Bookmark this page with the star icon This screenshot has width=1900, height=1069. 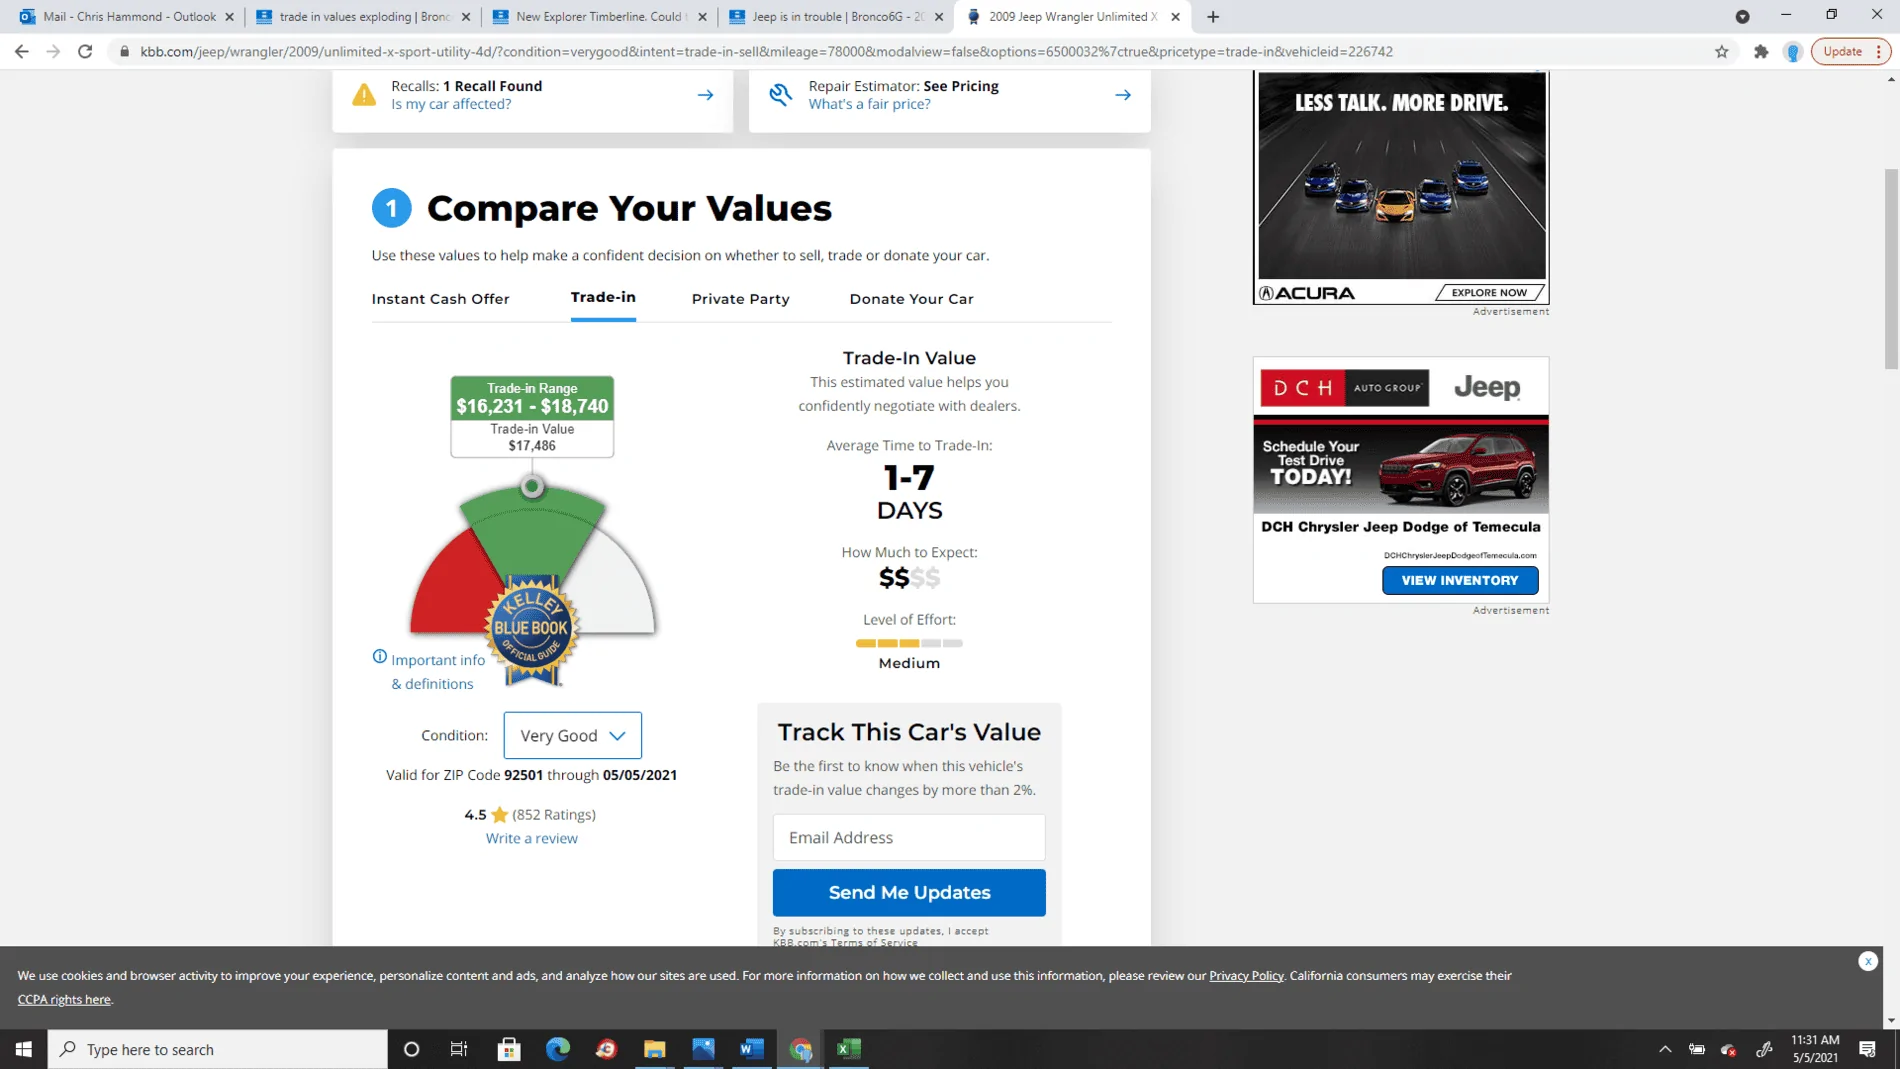coord(1721,51)
